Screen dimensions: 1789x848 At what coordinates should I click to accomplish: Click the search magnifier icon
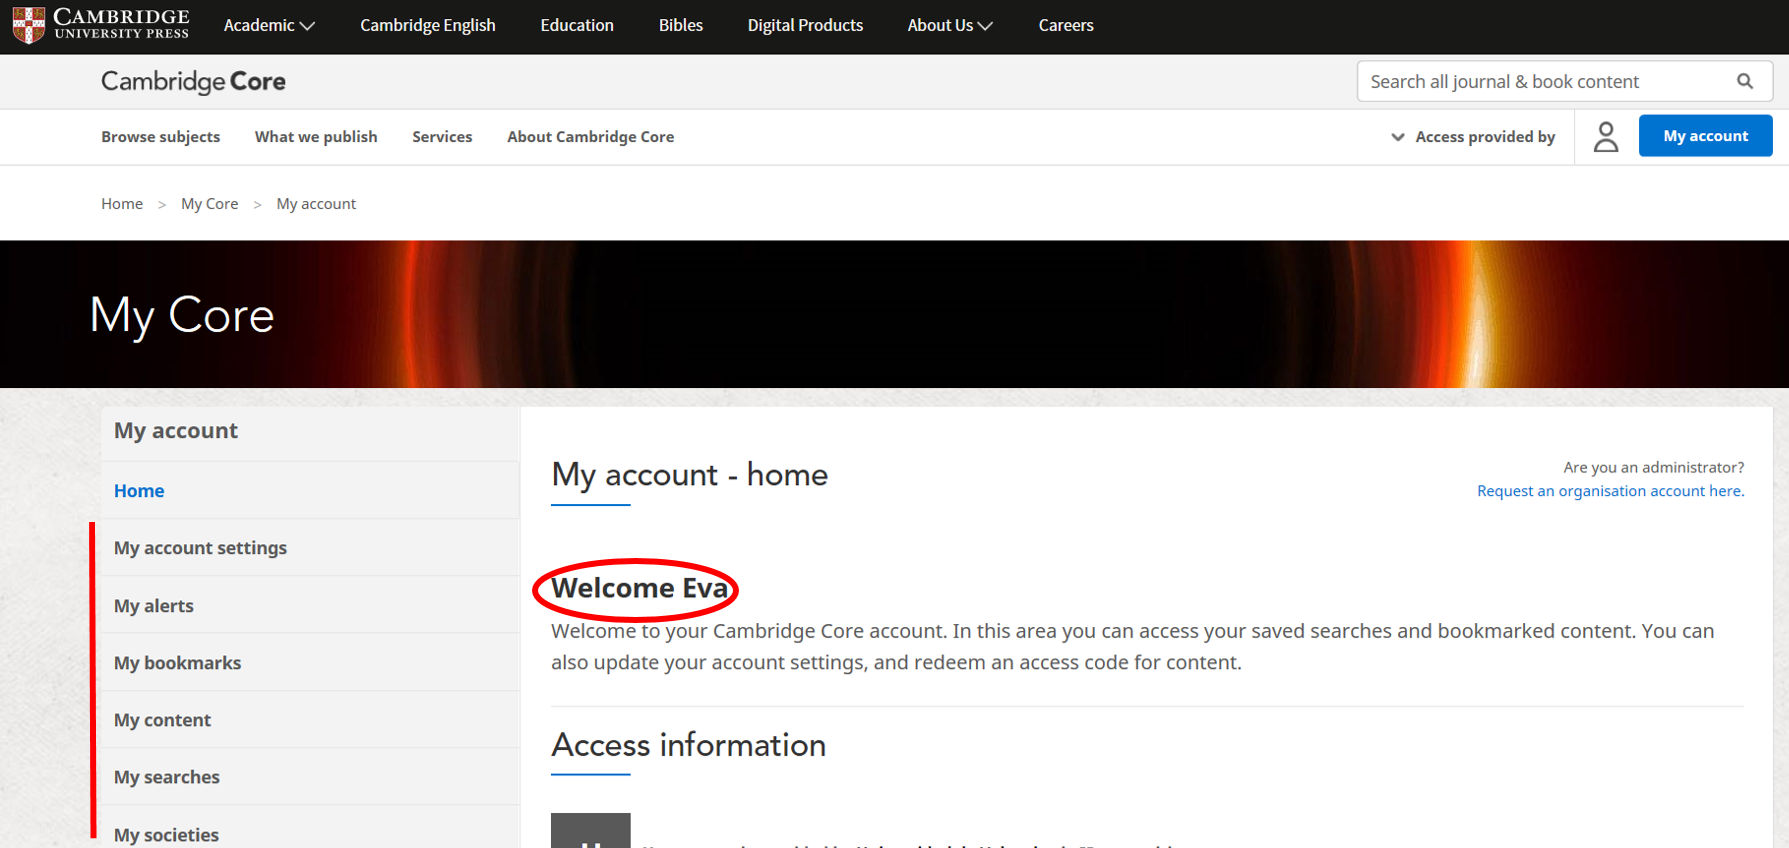[1745, 81]
